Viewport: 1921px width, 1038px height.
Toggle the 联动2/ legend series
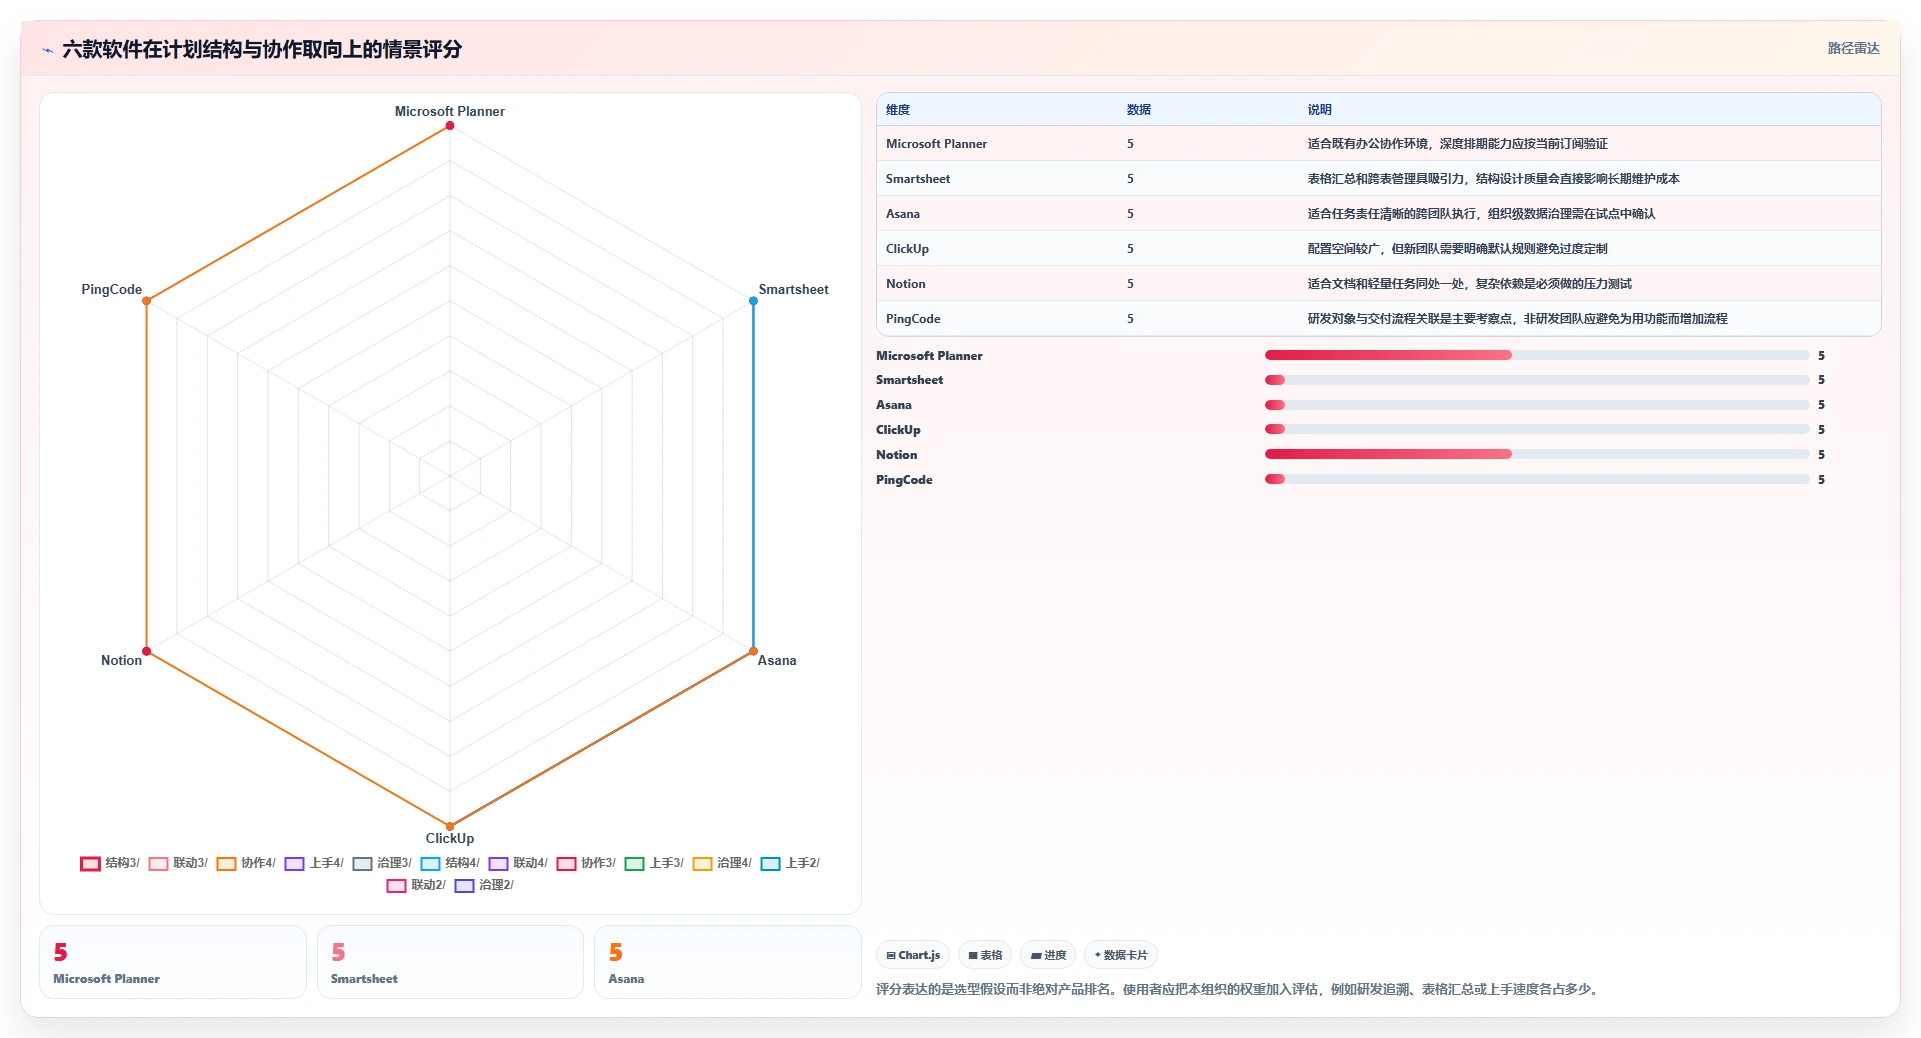point(416,885)
